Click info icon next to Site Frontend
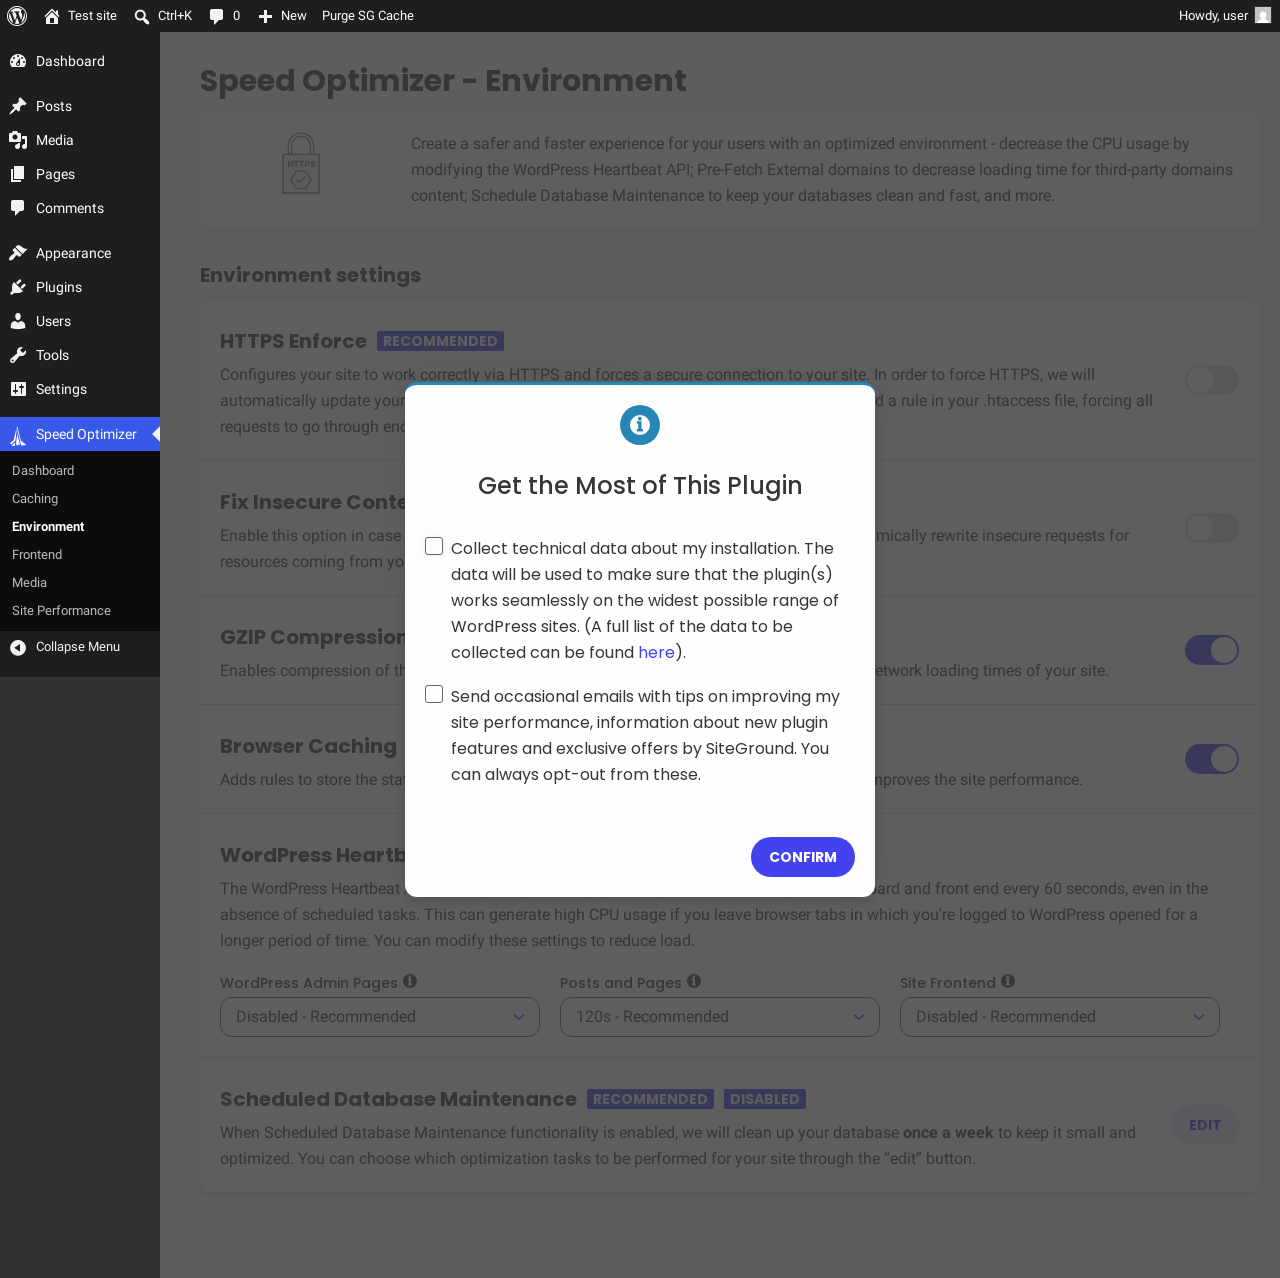 coord(1008,982)
